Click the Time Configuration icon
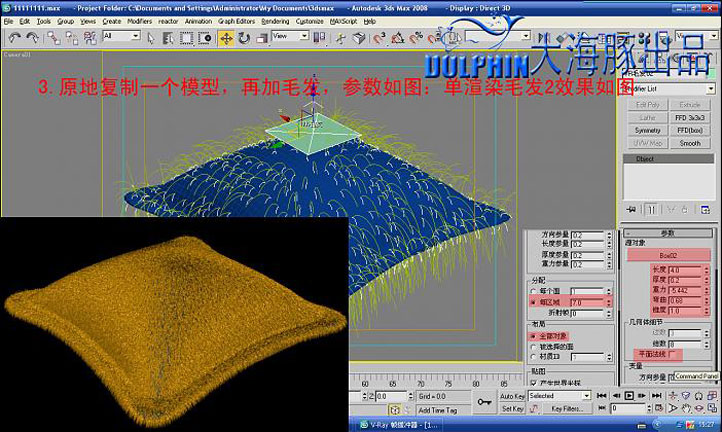This screenshot has height=432, width=722. 660,408
